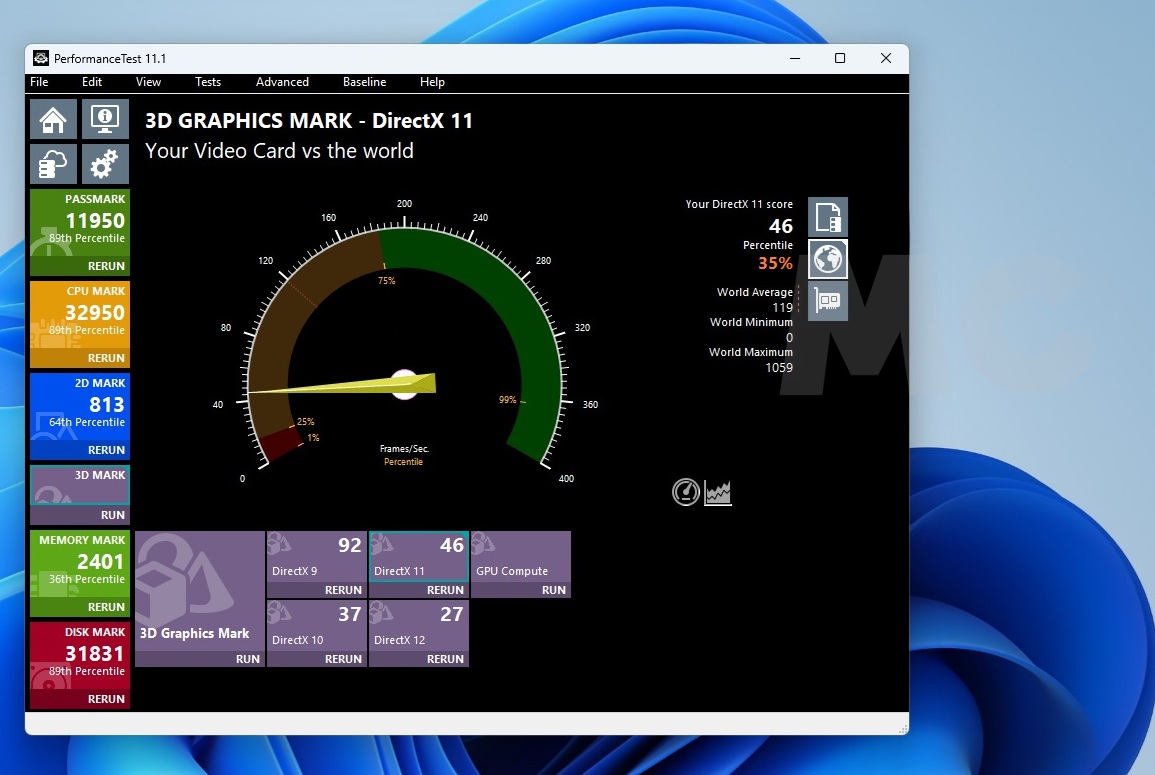Click the DirectX 11 tile score 46
Screen dimensions: 1155x775
click(452, 545)
